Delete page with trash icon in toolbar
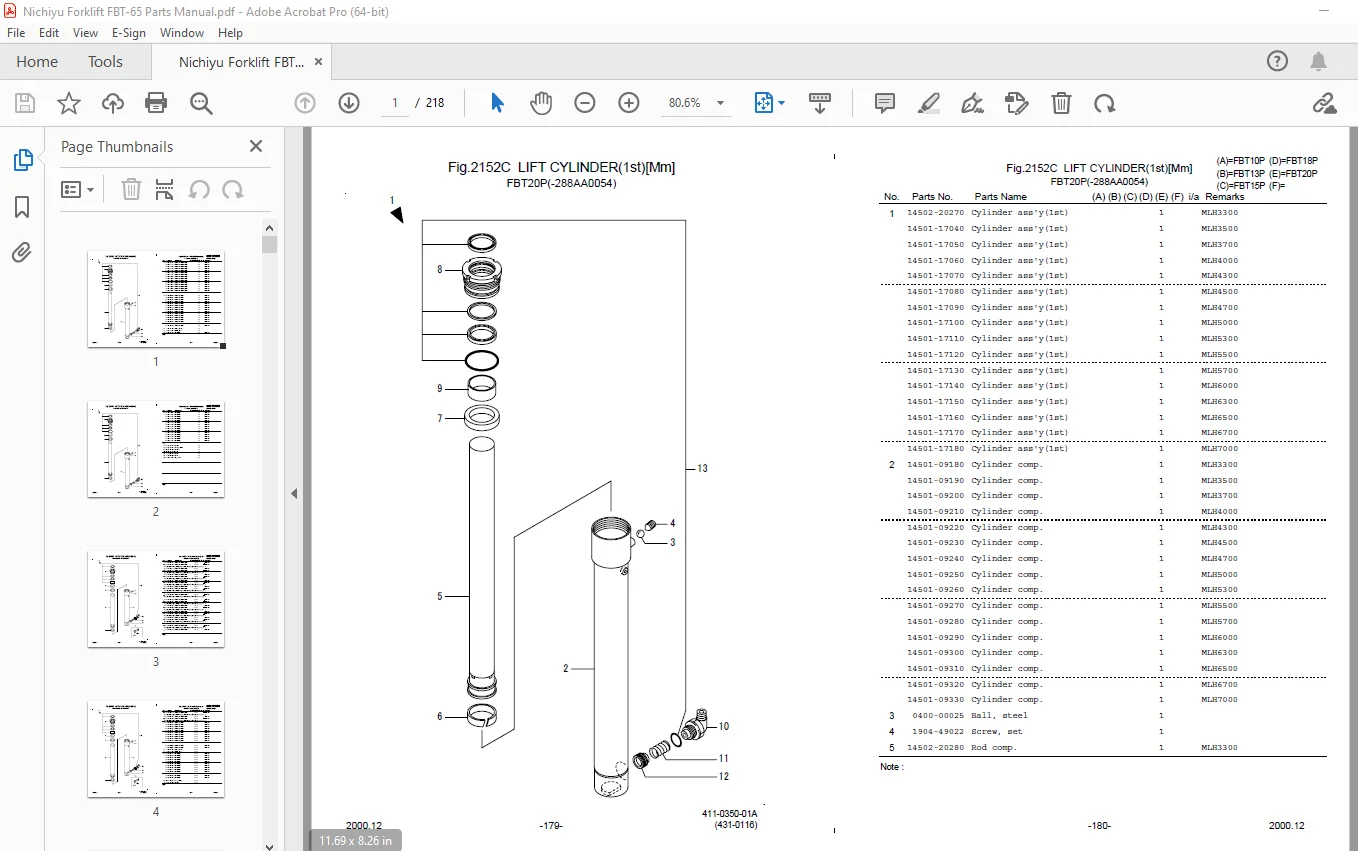This screenshot has width=1358, height=851. tap(1061, 103)
